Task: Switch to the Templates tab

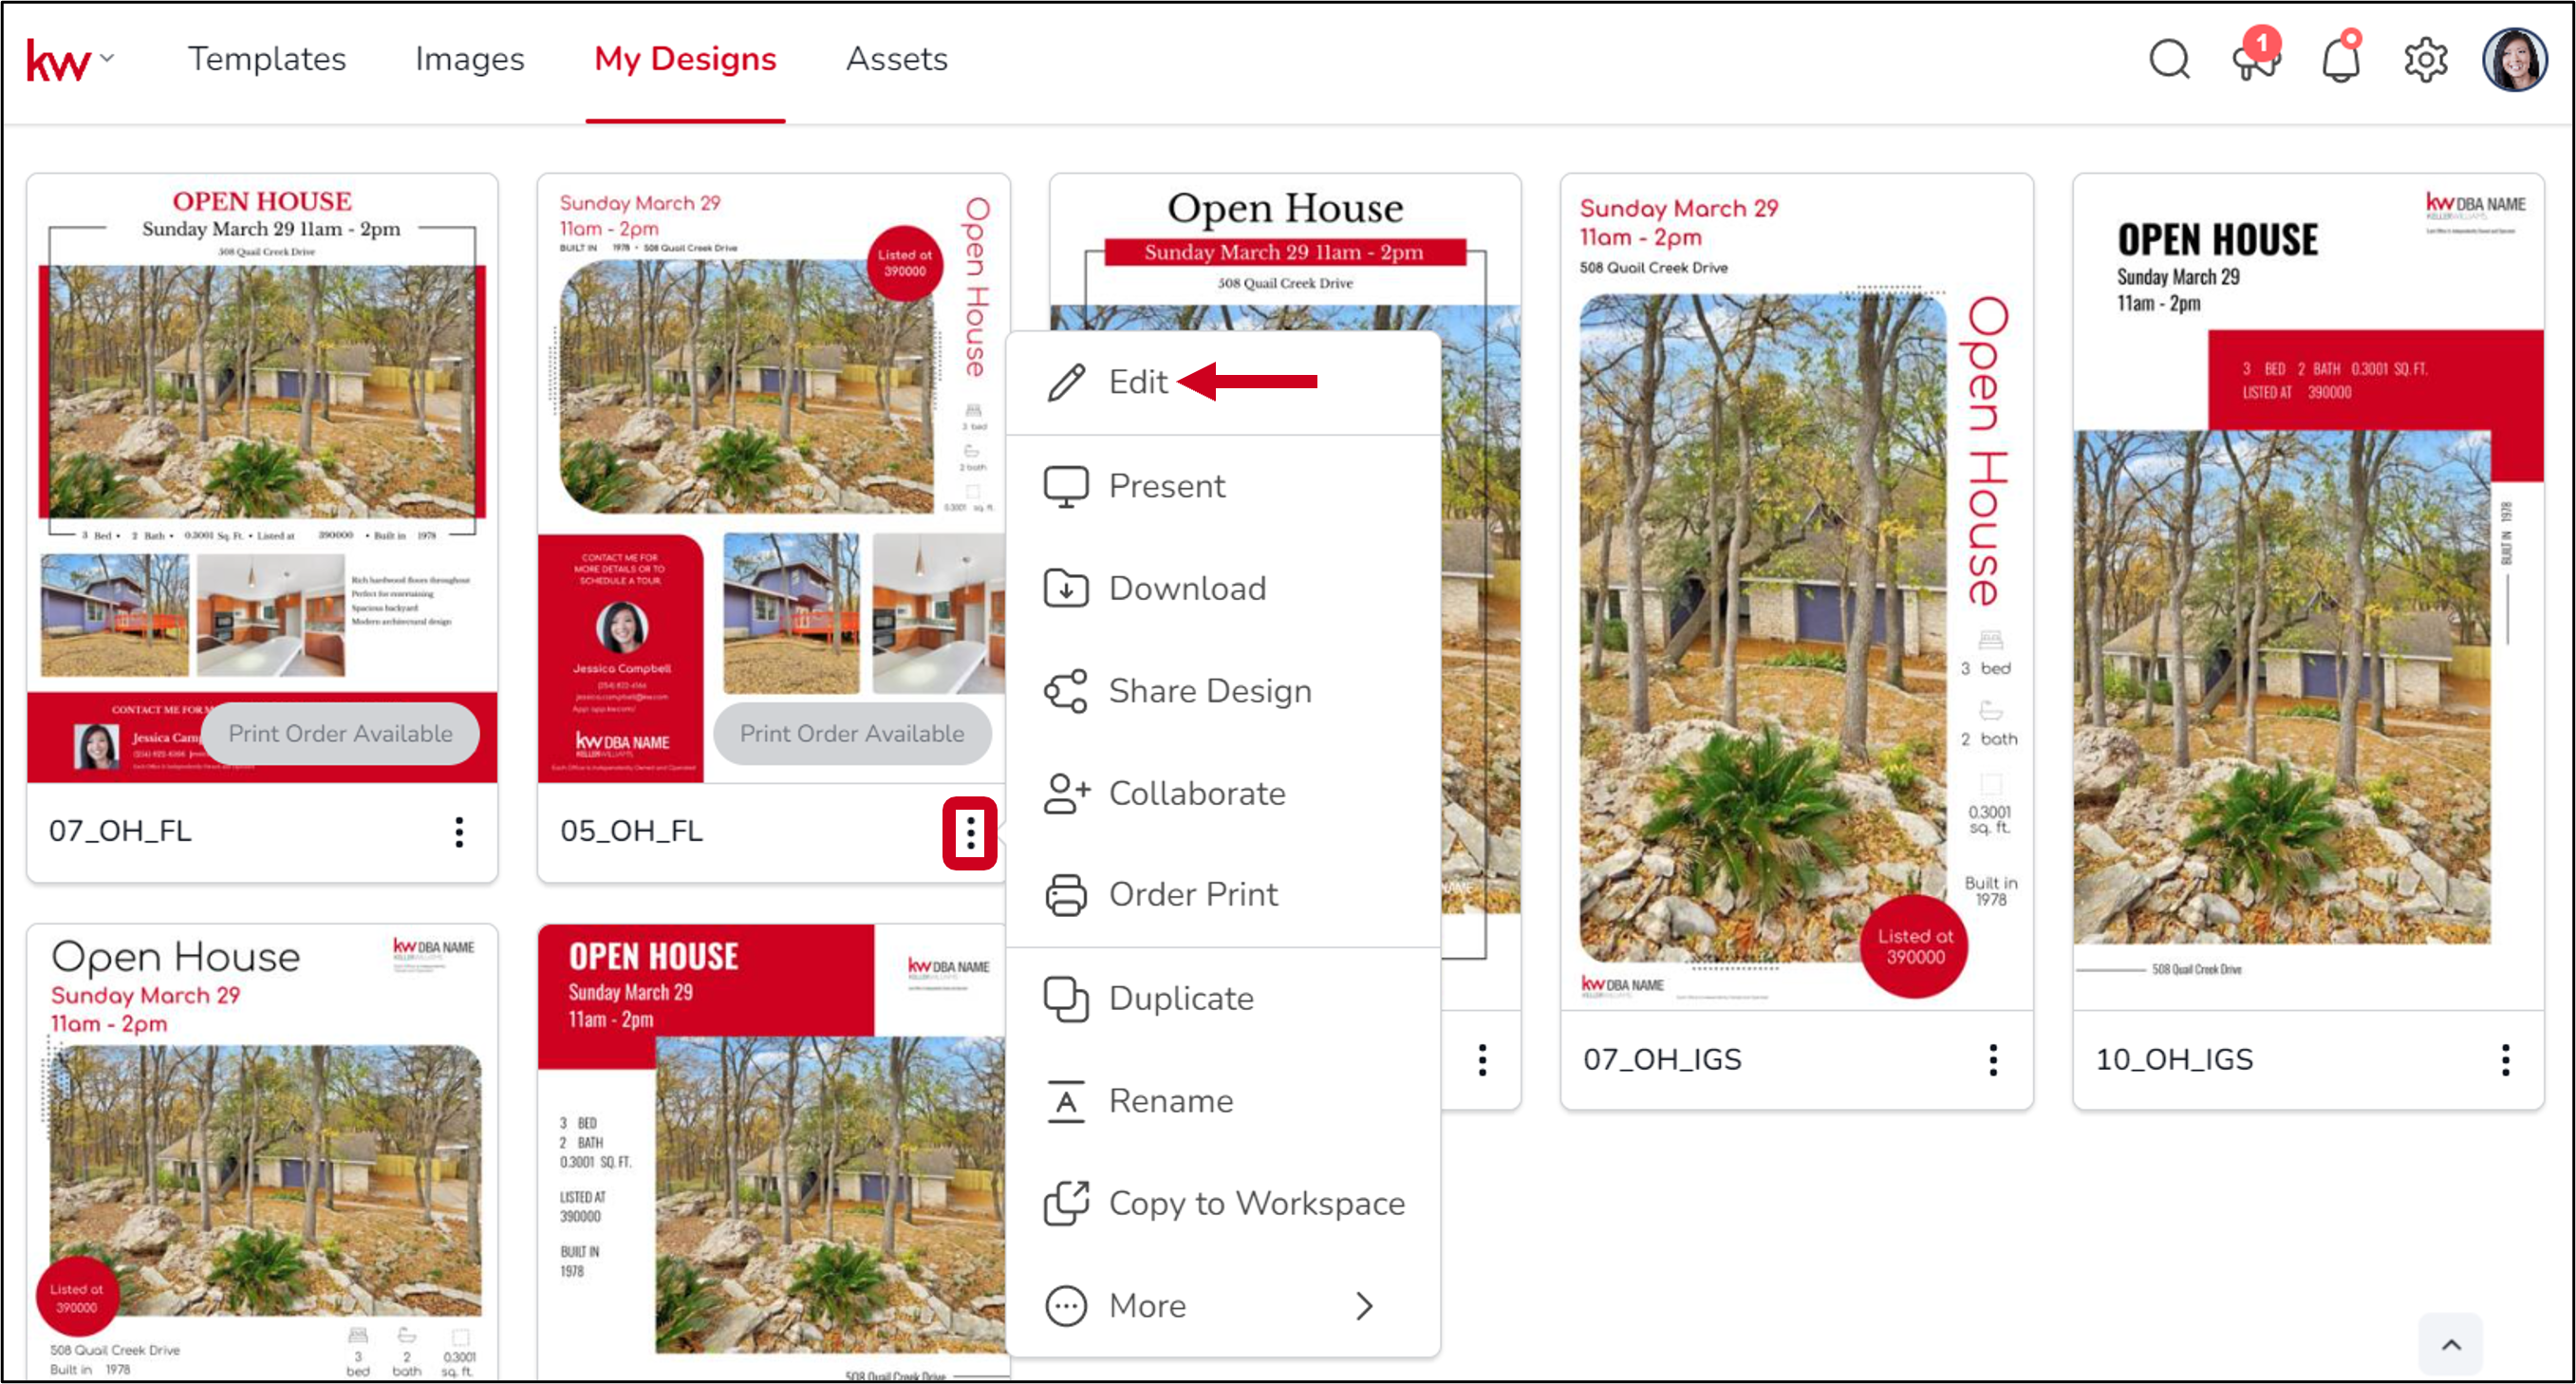Action: pos(266,59)
